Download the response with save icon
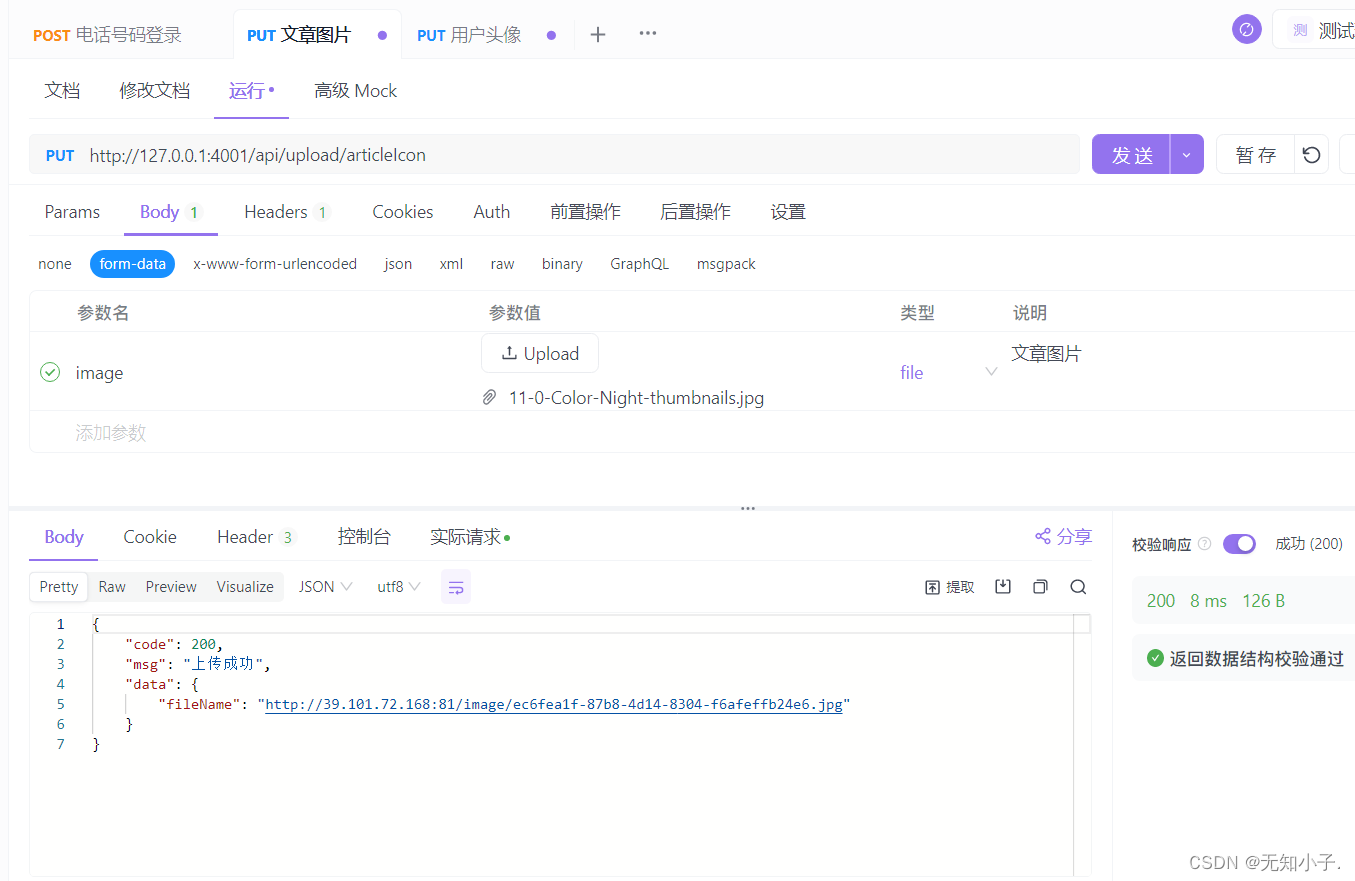Image resolution: width=1355 pixels, height=881 pixels. [x=1003, y=587]
